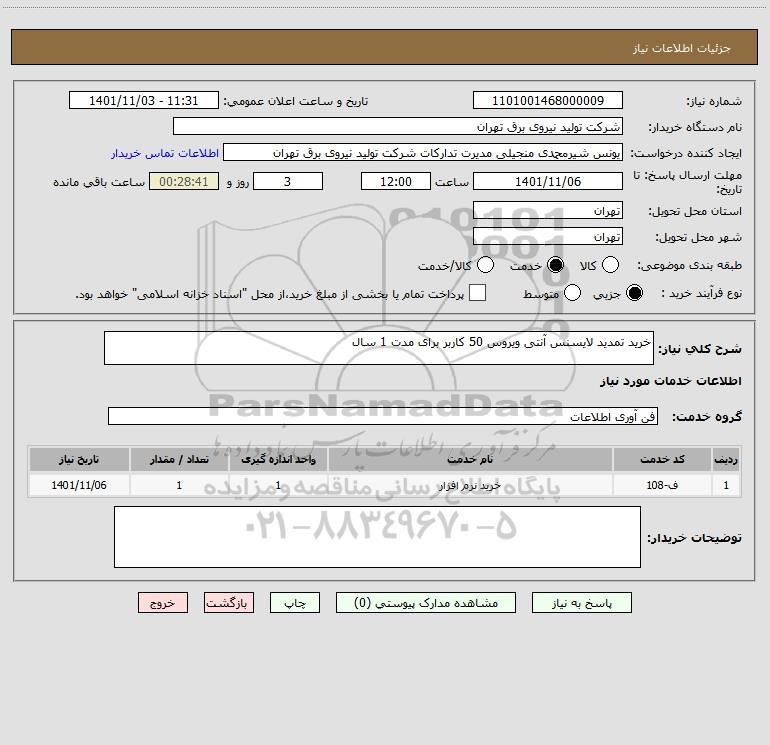This screenshot has width=770, height=745.
Task: Click the خروج exit button
Action: tap(163, 603)
